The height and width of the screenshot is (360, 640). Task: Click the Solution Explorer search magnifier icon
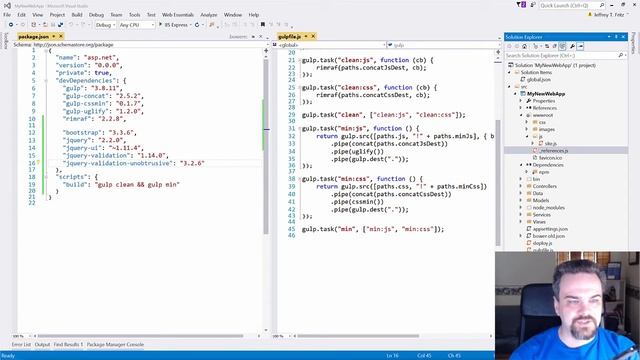621,56
